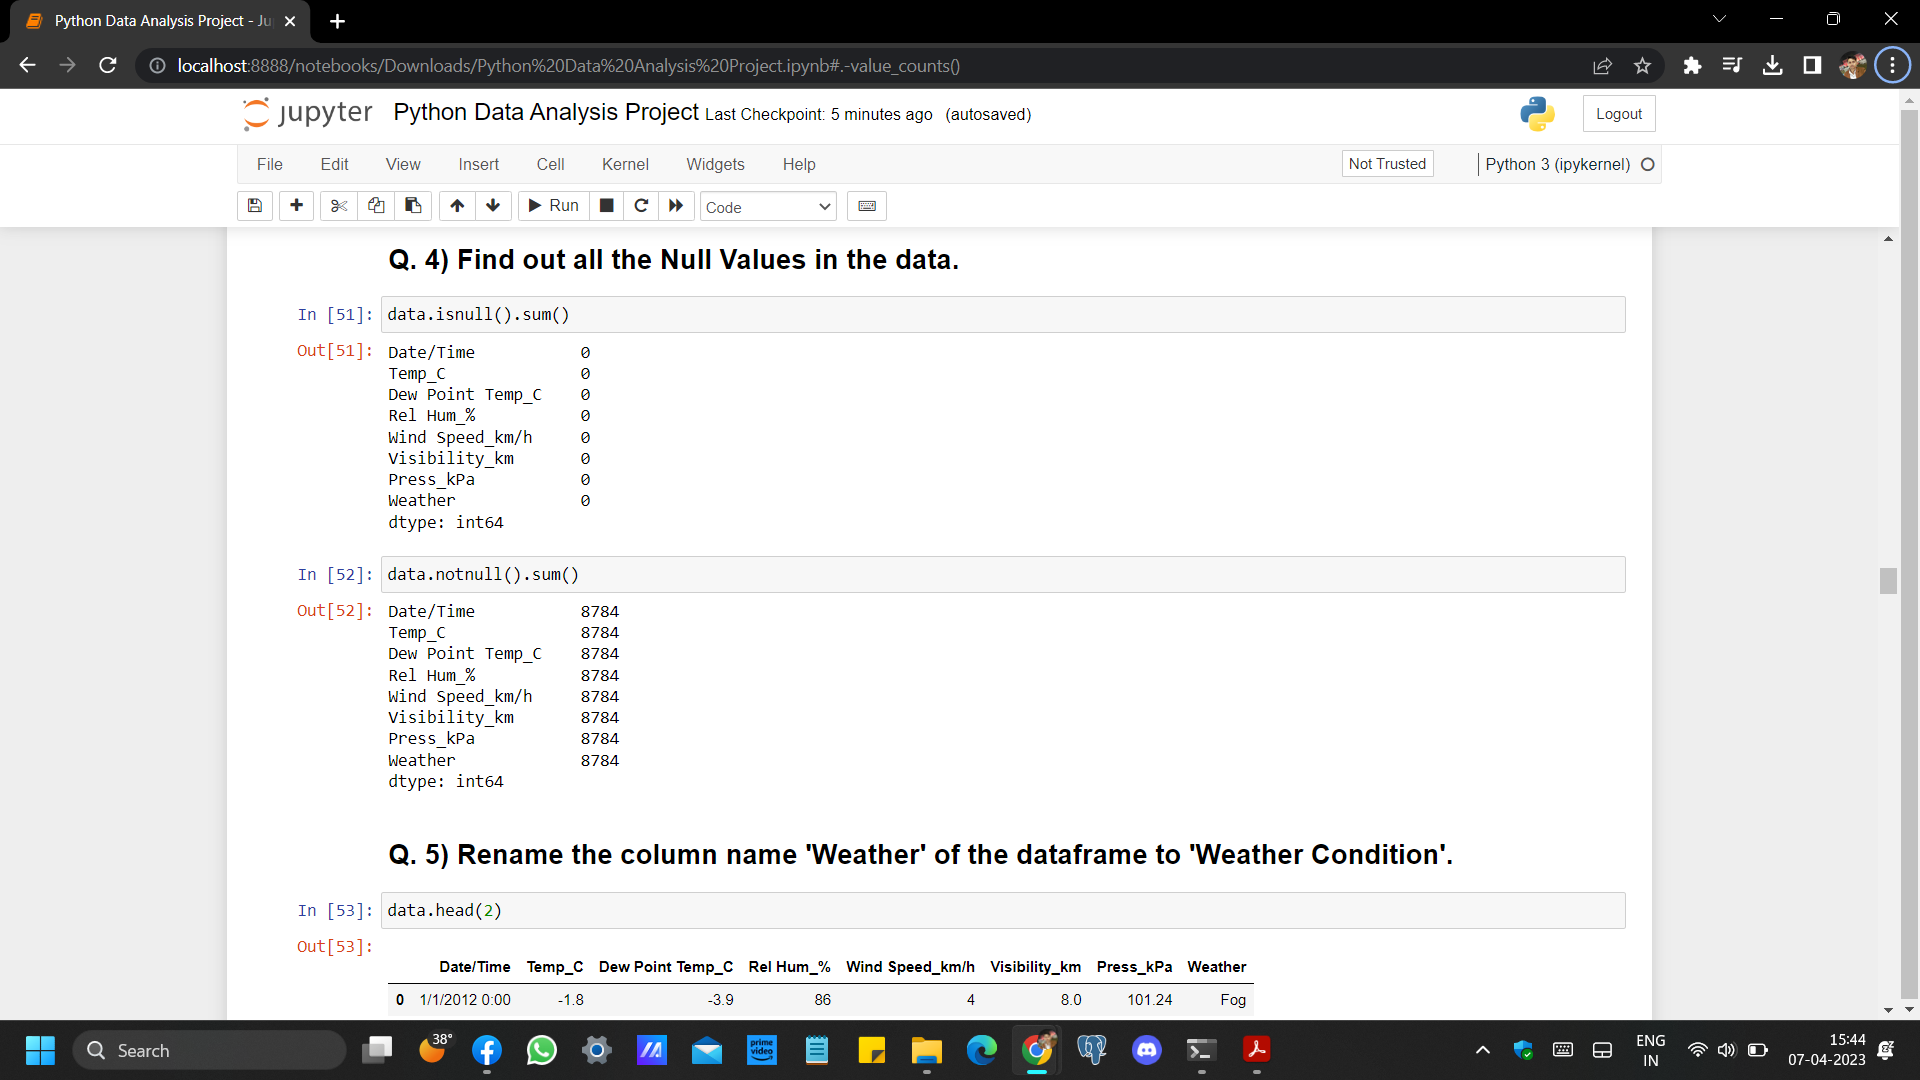The width and height of the screenshot is (1920, 1080).
Task: Click the Logout button
Action: pyautogui.click(x=1618, y=114)
